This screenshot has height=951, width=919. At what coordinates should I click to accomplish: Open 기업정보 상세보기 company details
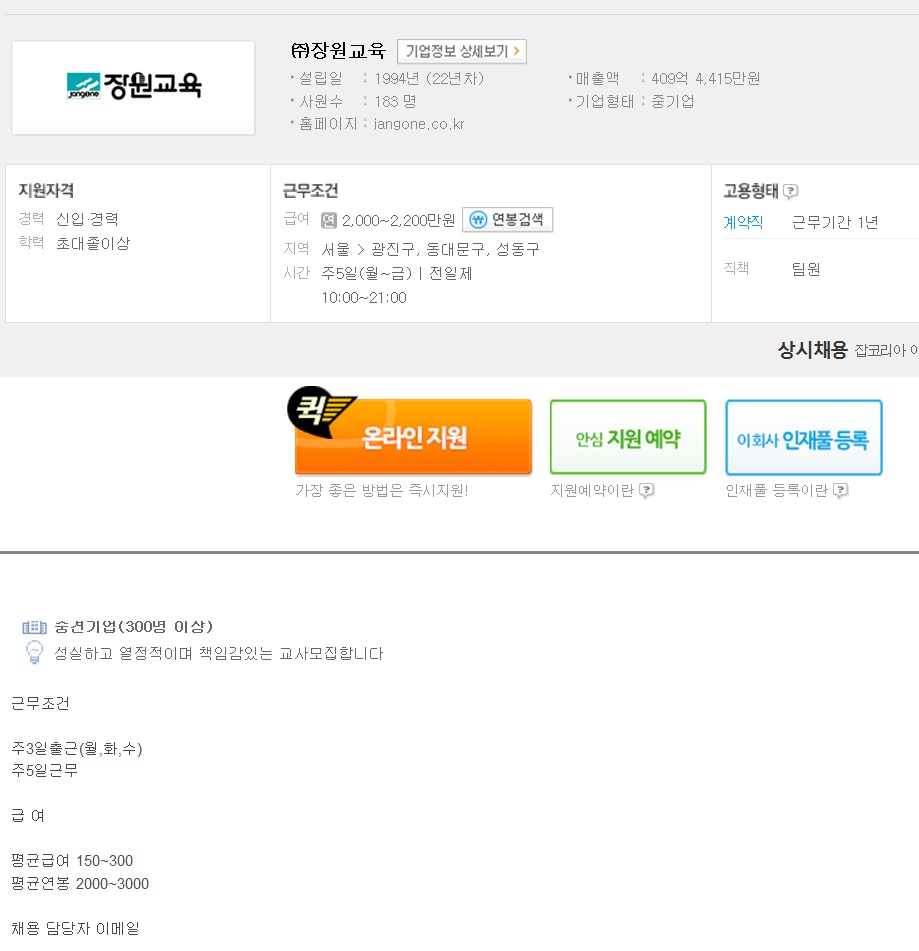click(x=462, y=52)
